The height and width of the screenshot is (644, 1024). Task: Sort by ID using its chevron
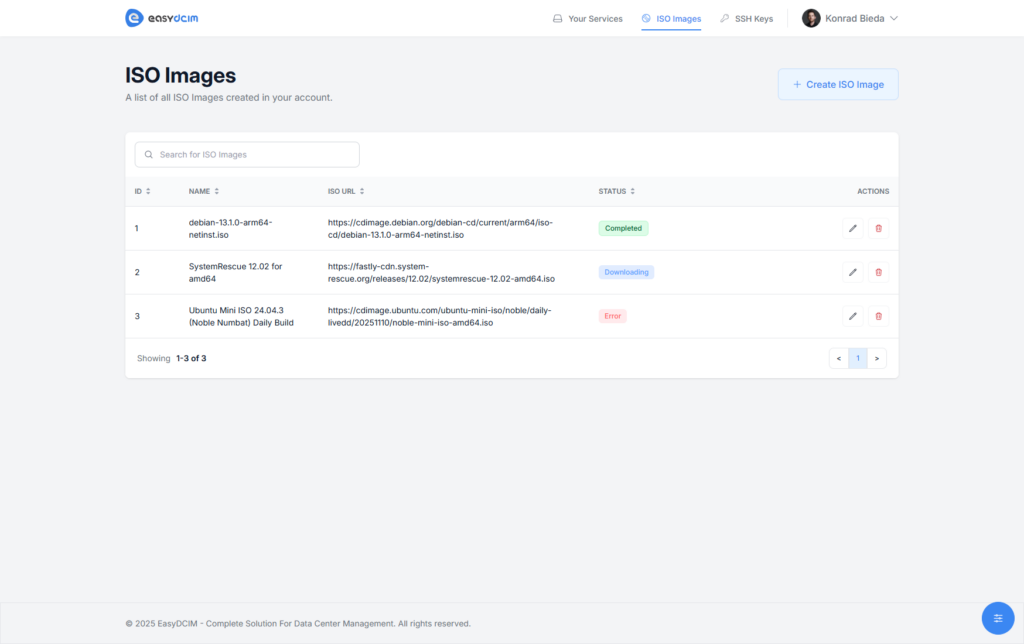click(150, 191)
